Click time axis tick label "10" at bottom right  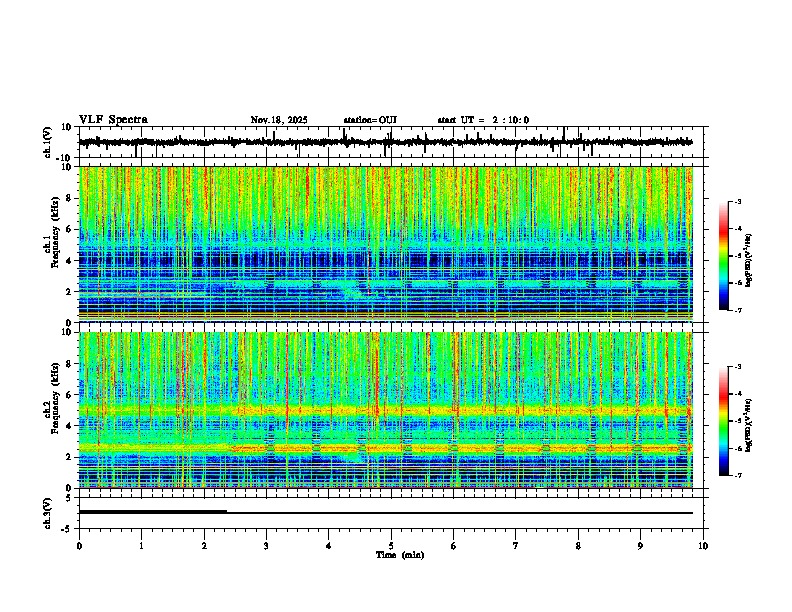coord(703,546)
